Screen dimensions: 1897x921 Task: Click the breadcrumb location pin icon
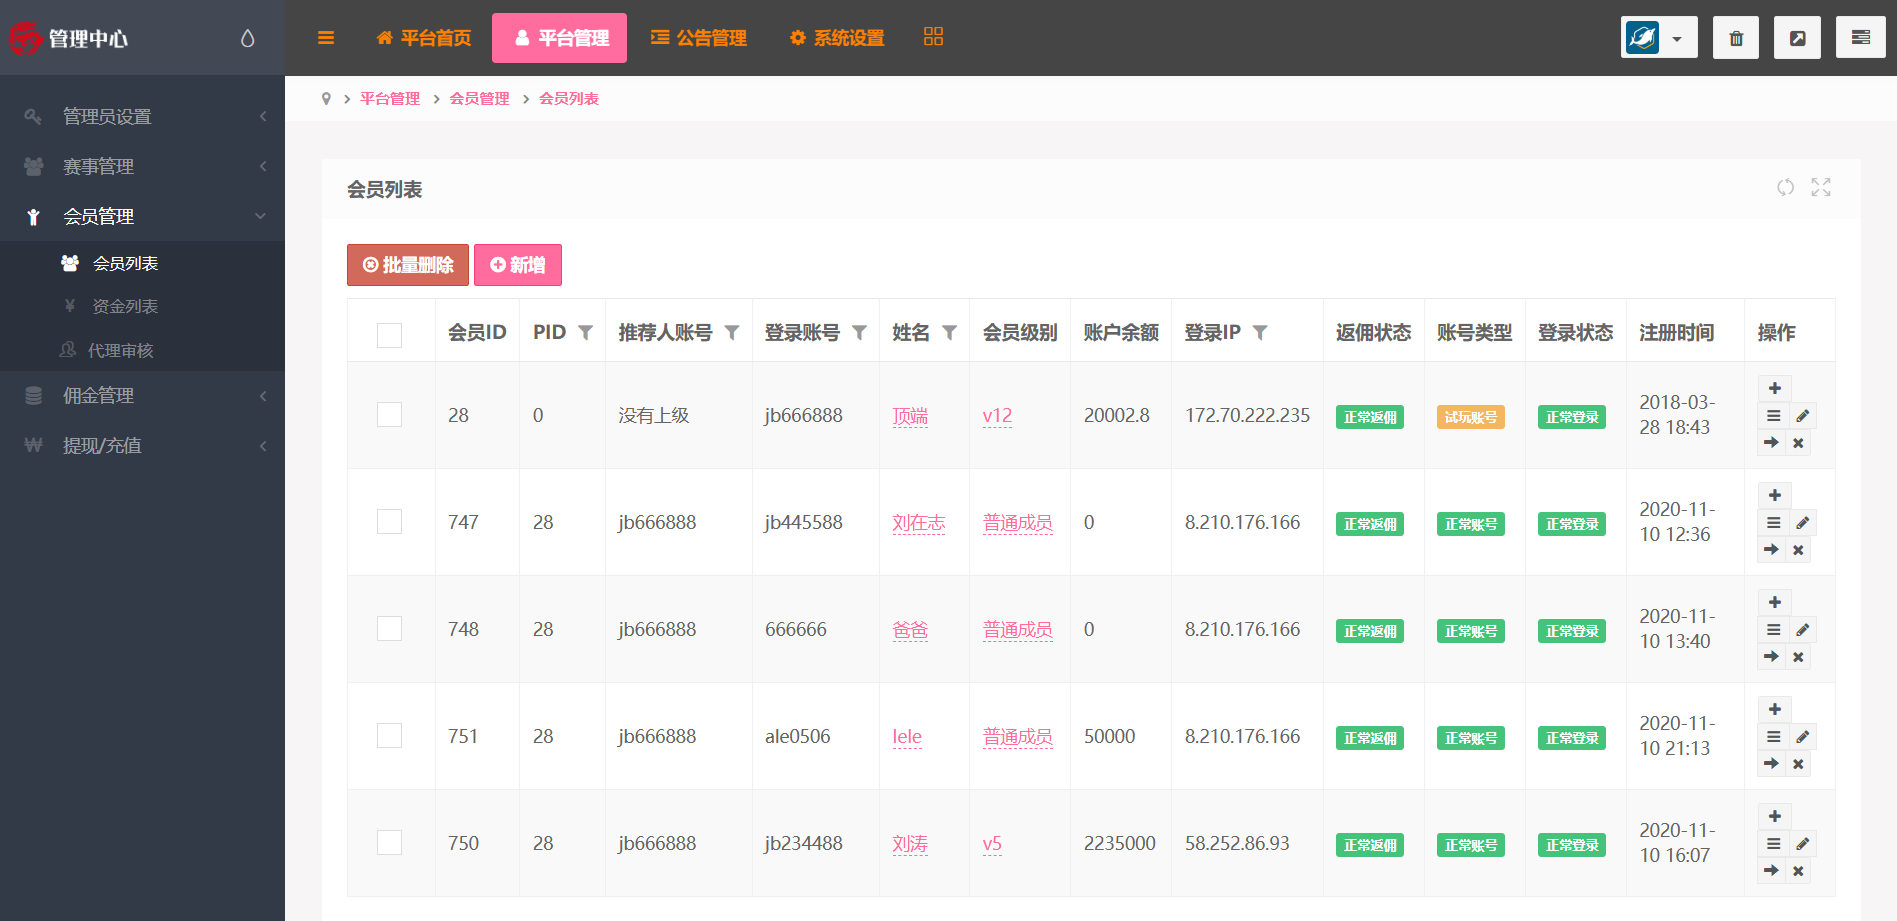coord(326,99)
